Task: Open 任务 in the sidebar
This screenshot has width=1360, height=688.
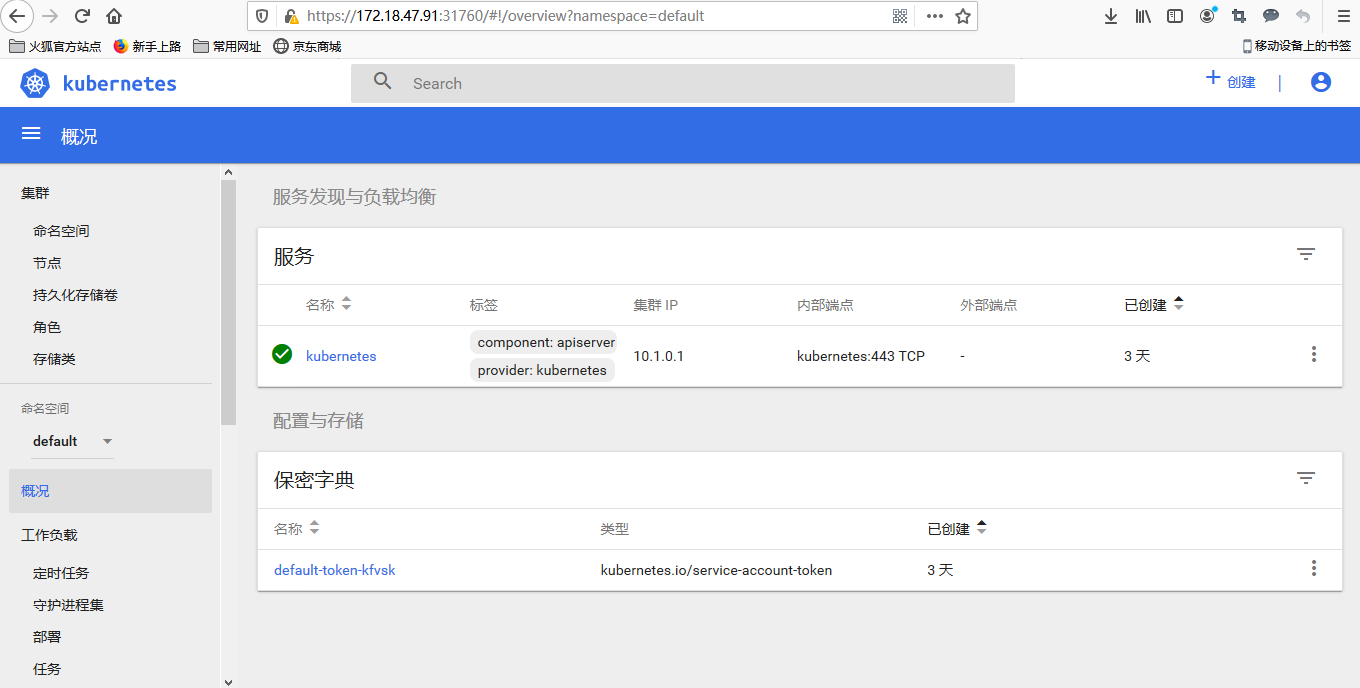Action: pos(47,669)
